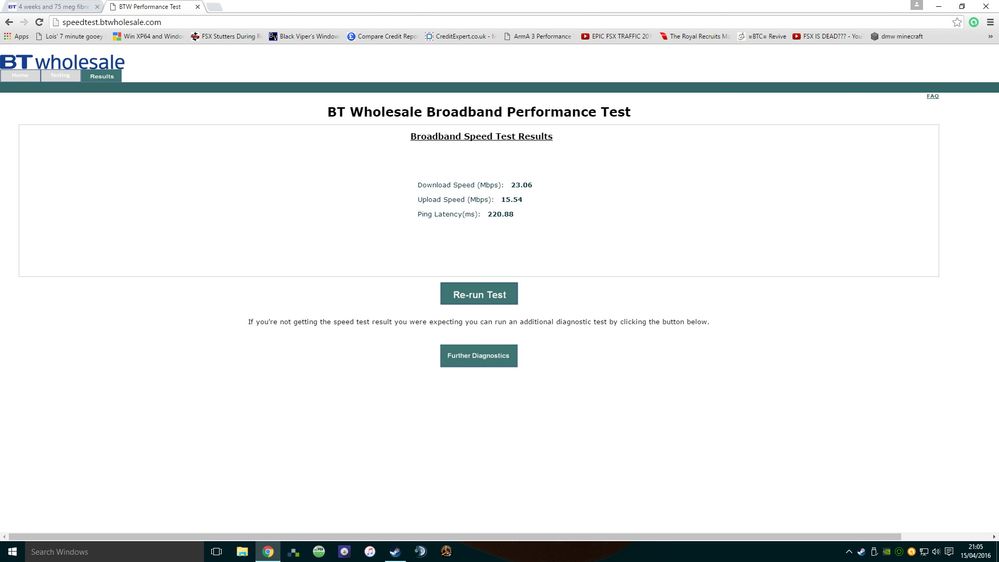Click the horizontal scrollbar at page bottom

[x=455, y=537]
